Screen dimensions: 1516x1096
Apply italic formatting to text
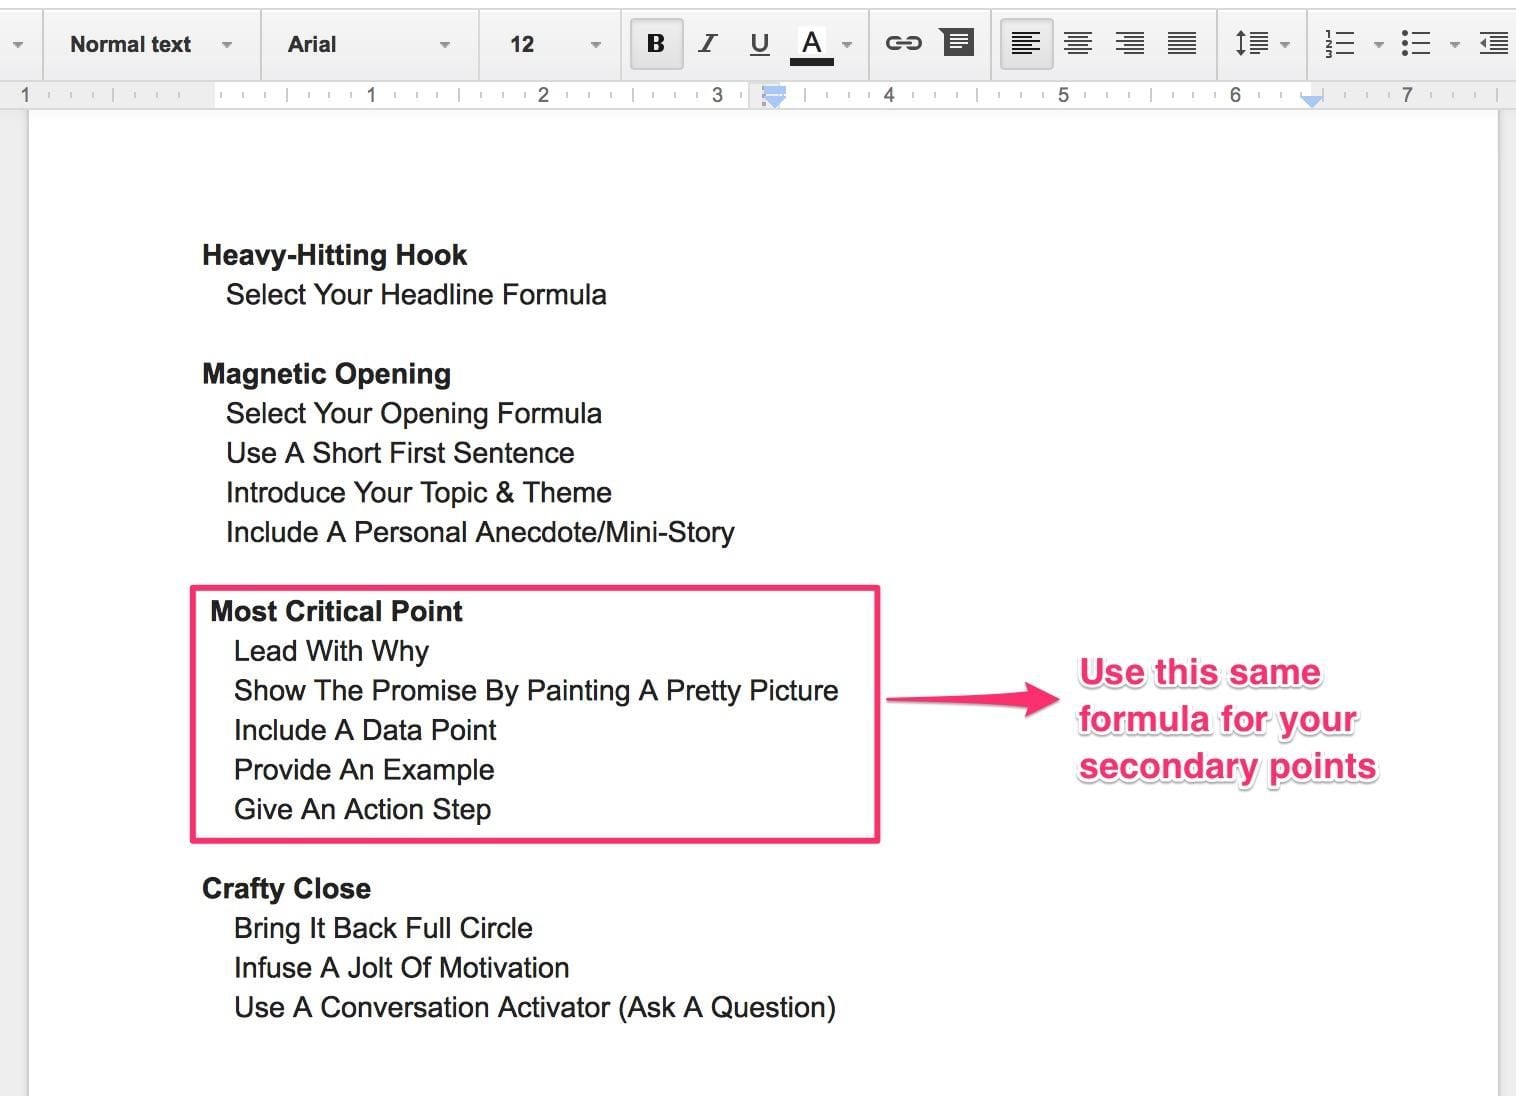(707, 43)
